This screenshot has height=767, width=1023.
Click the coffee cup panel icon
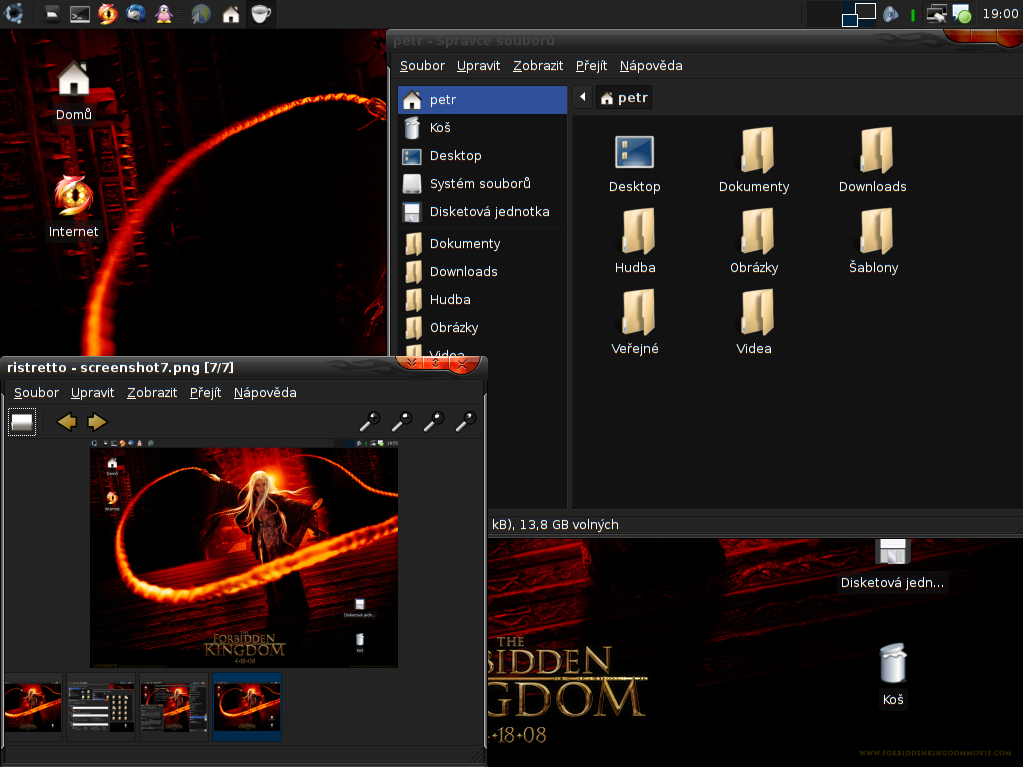click(260, 14)
